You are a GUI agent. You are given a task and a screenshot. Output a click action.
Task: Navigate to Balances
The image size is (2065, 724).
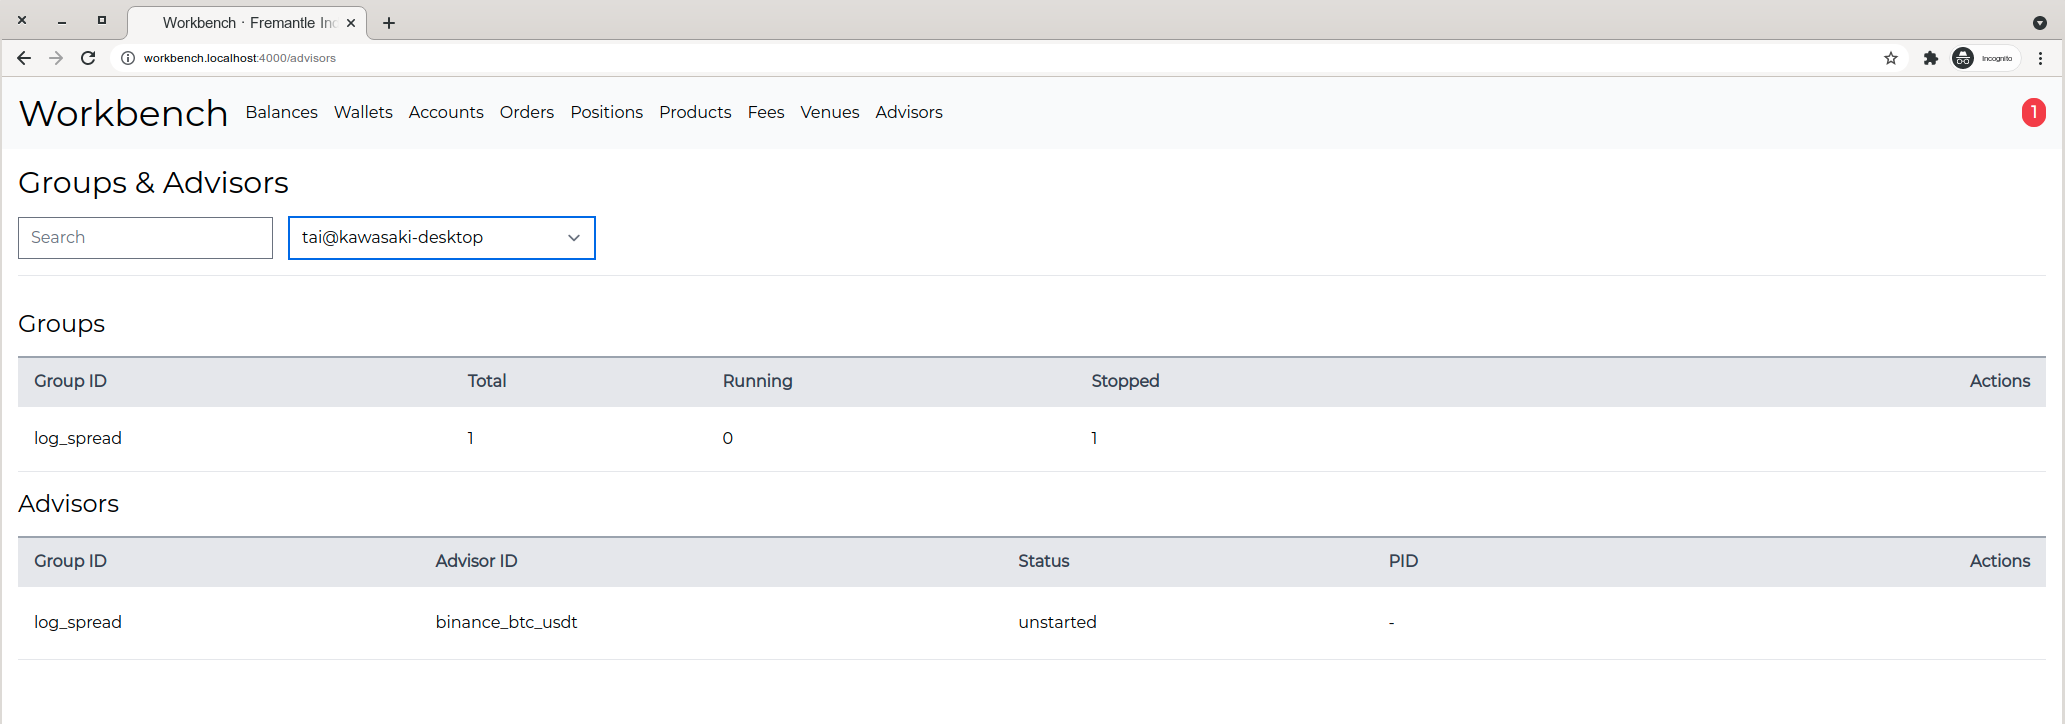coord(282,112)
